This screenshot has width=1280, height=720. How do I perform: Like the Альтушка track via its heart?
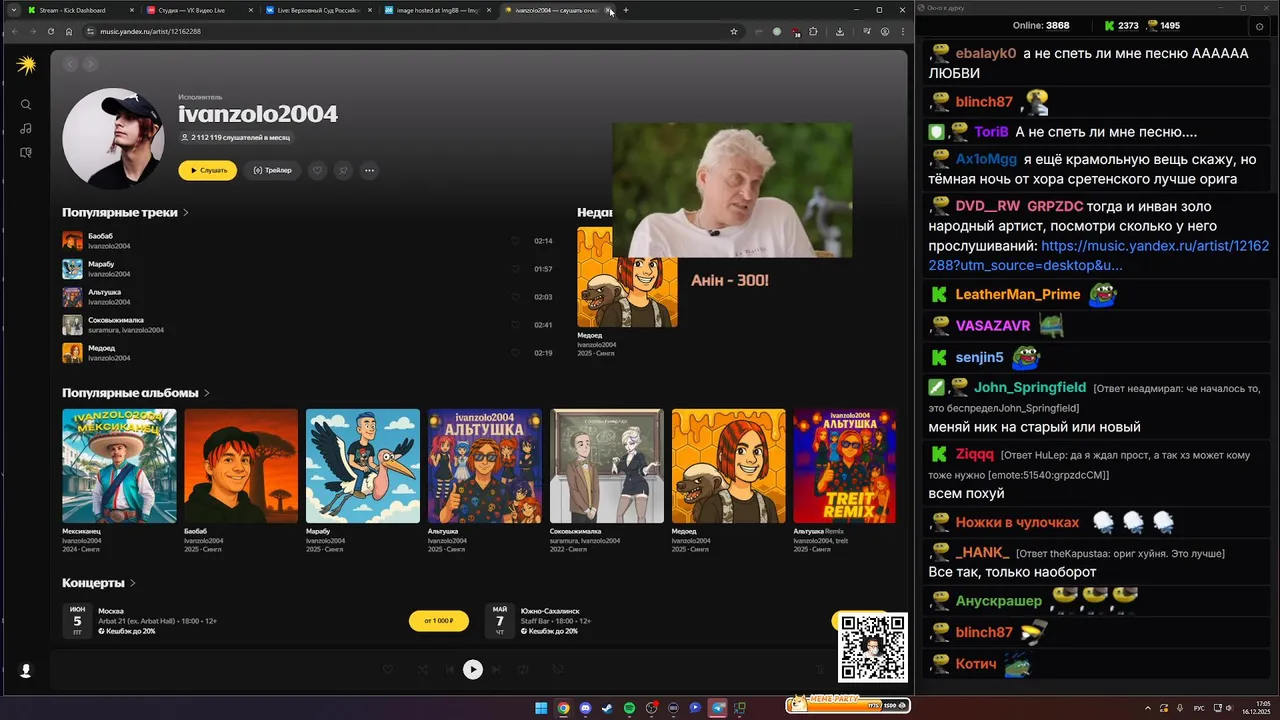pyautogui.click(x=516, y=297)
